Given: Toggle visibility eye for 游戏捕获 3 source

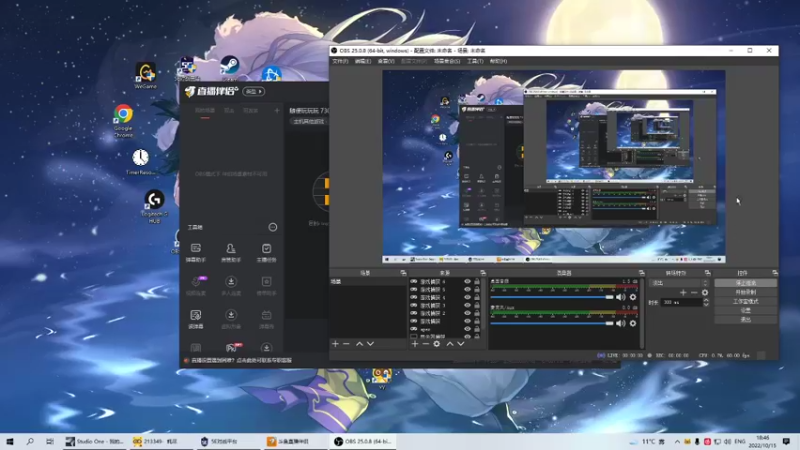Looking at the screenshot, I should 467,305.
